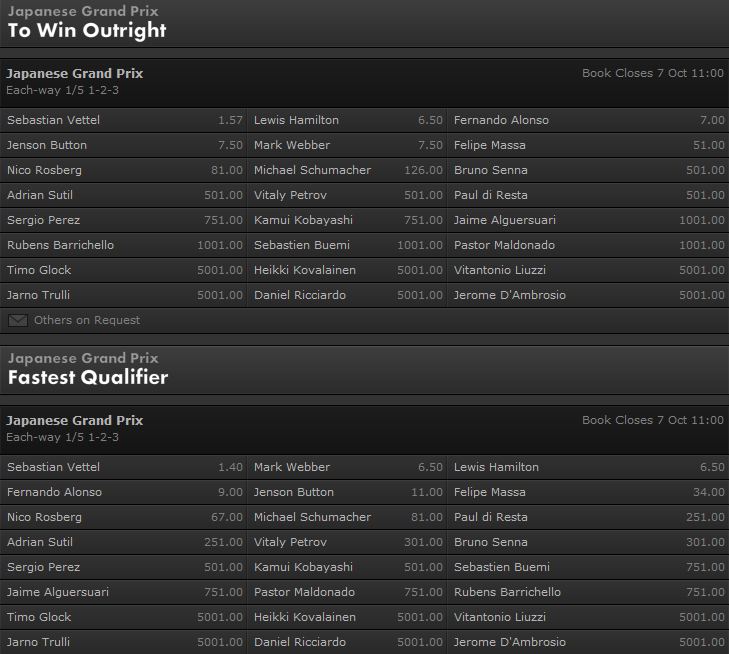Select Daniel Ricciardo fastest qualifier at 5001.00
The width and height of the screenshot is (729, 654).
tap(347, 642)
